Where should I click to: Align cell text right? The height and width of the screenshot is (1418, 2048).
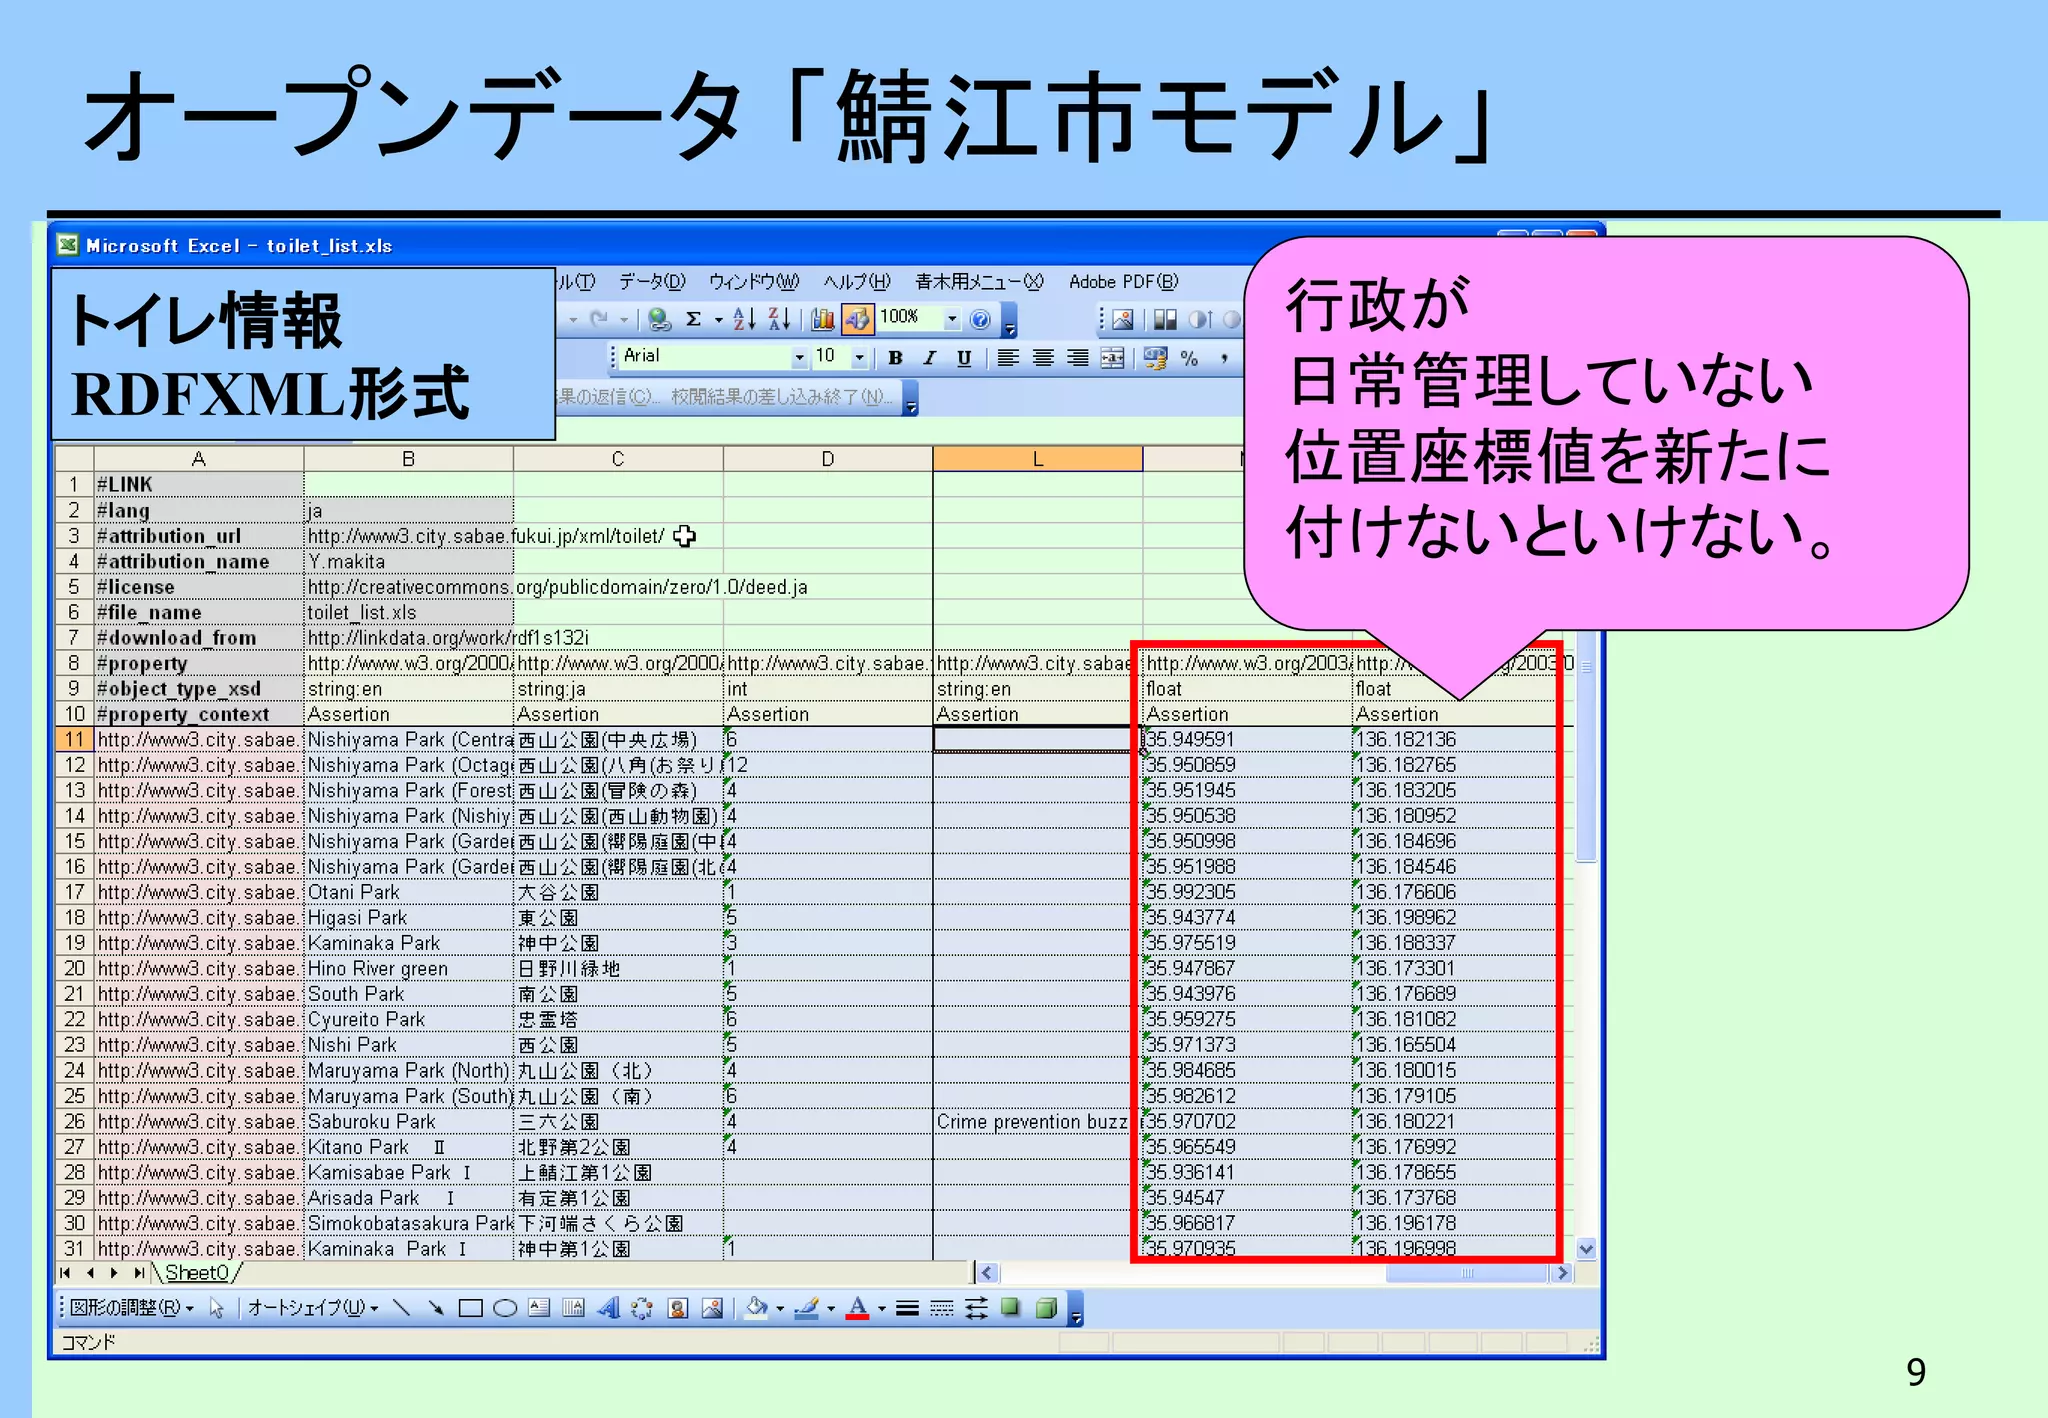click(1077, 358)
